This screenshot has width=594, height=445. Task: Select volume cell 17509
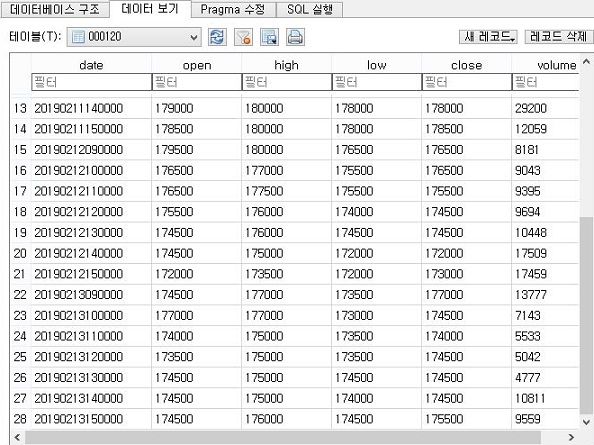pos(546,253)
